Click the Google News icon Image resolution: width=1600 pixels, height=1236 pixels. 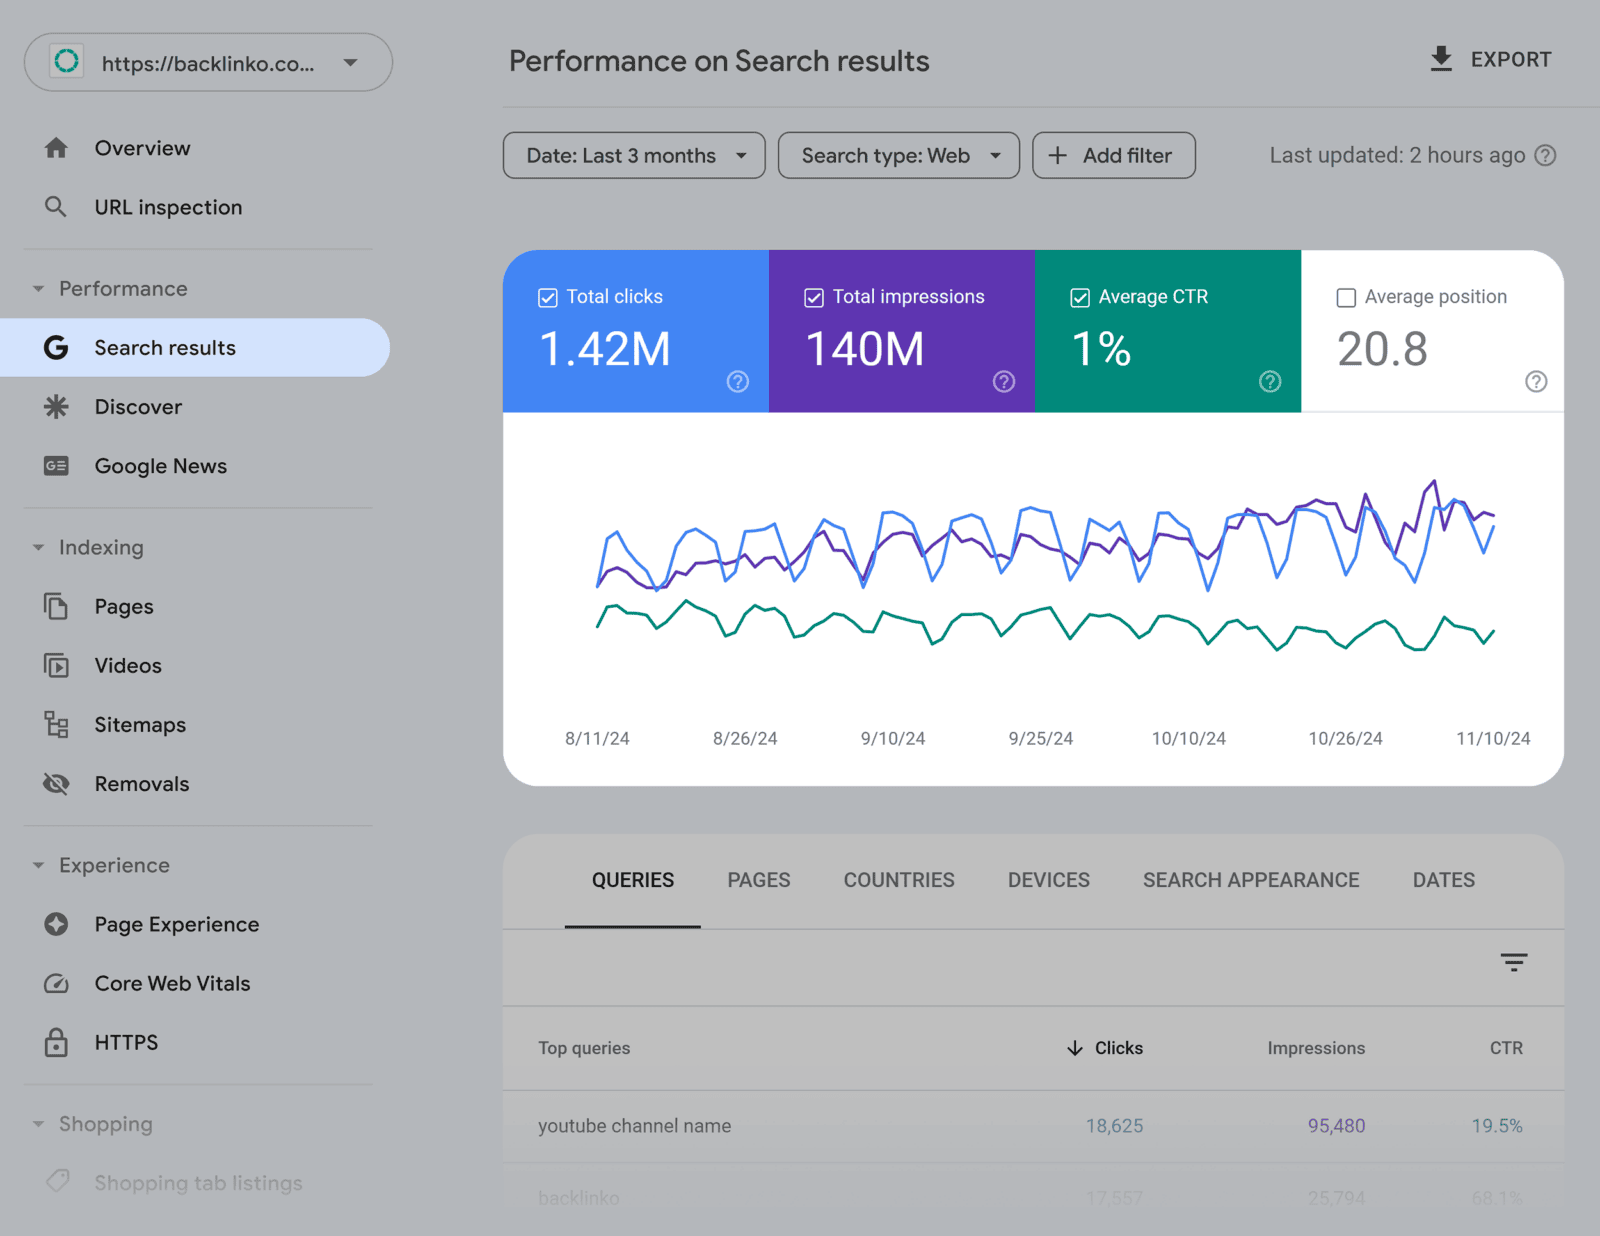coord(56,466)
